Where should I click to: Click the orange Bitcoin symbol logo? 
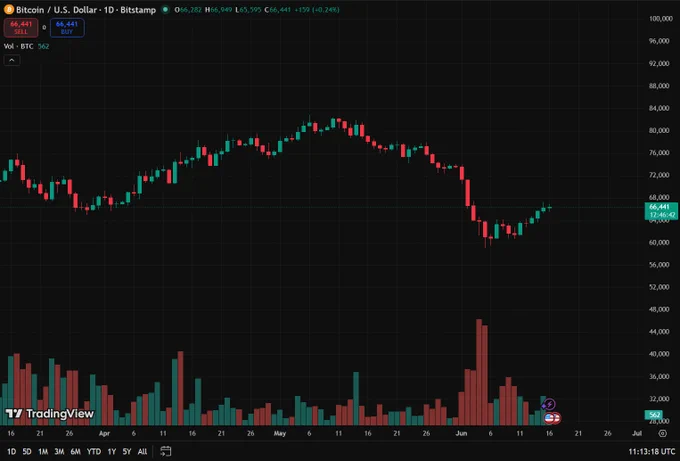(x=9, y=10)
